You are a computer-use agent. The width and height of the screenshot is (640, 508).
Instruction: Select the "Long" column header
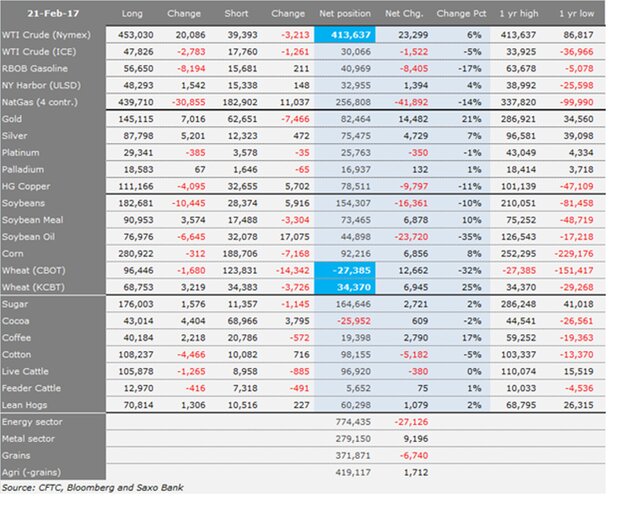point(131,14)
